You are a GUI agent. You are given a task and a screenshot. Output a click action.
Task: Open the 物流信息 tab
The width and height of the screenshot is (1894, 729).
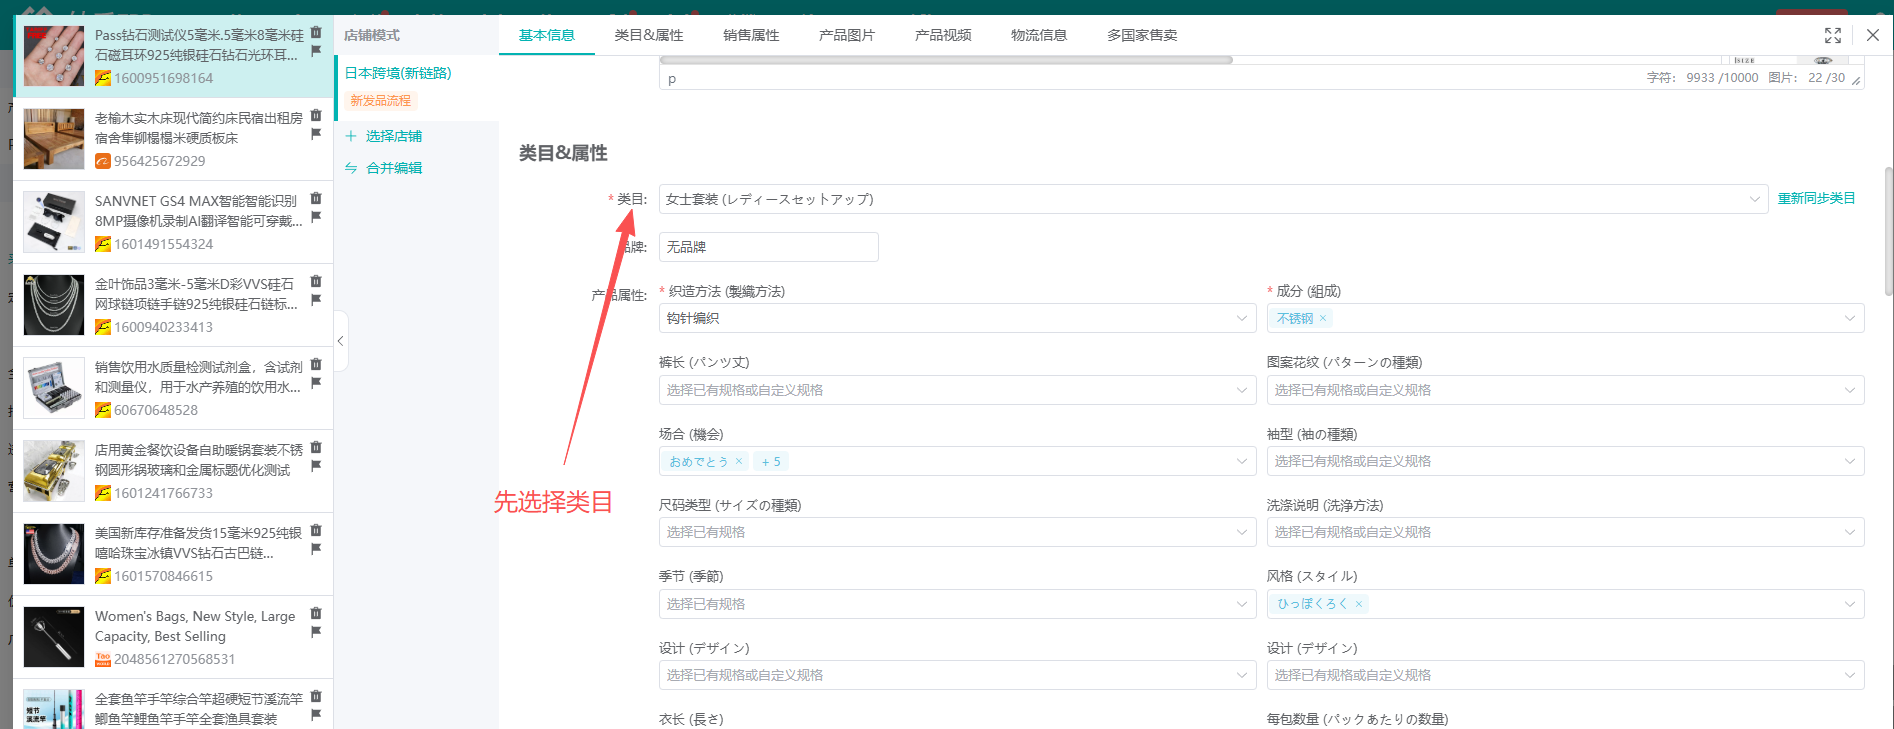[x=1038, y=35]
